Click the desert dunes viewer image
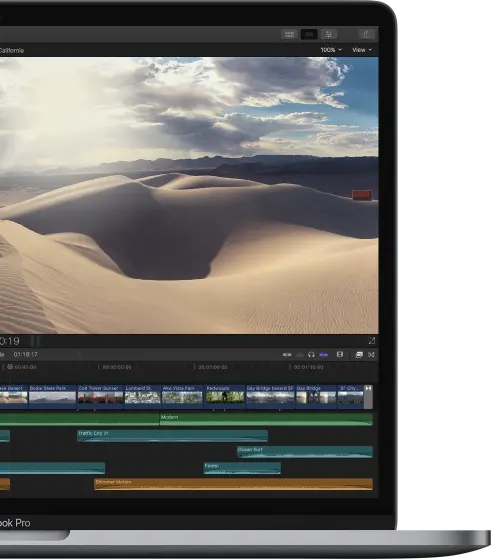This screenshot has height=559, width=491. pos(189,195)
